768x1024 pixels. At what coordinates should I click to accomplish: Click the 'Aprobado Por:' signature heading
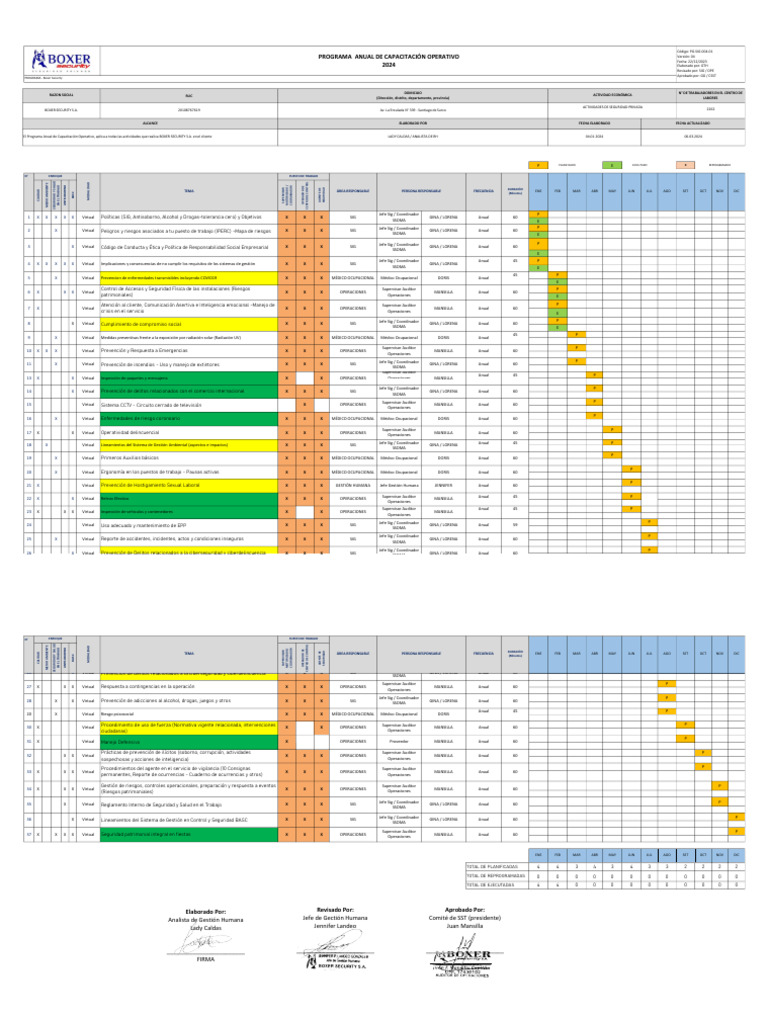(464, 910)
